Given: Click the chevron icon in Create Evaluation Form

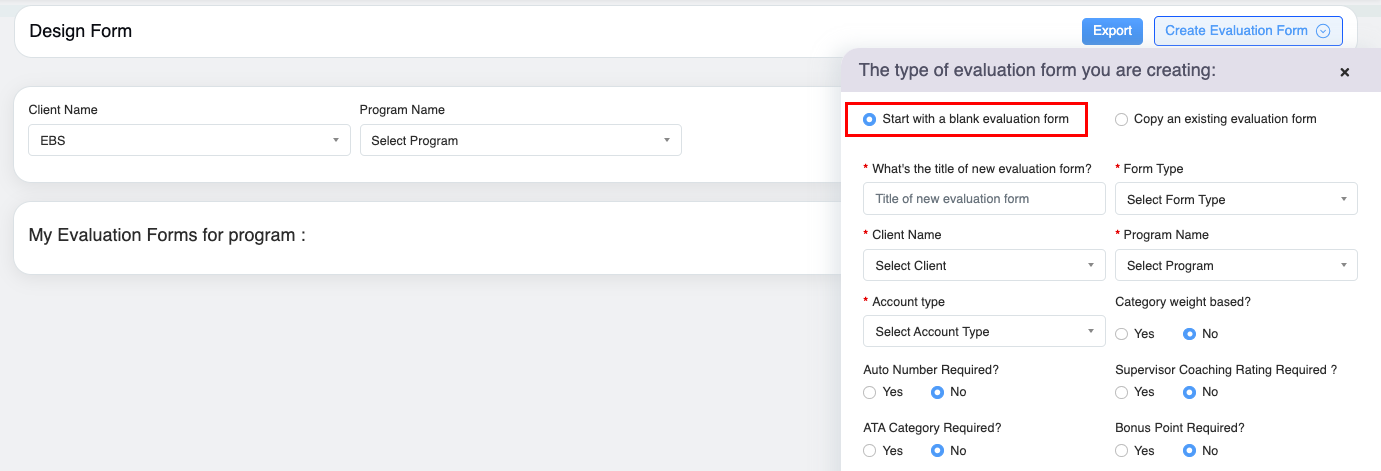Looking at the screenshot, I should pyautogui.click(x=1323, y=31).
